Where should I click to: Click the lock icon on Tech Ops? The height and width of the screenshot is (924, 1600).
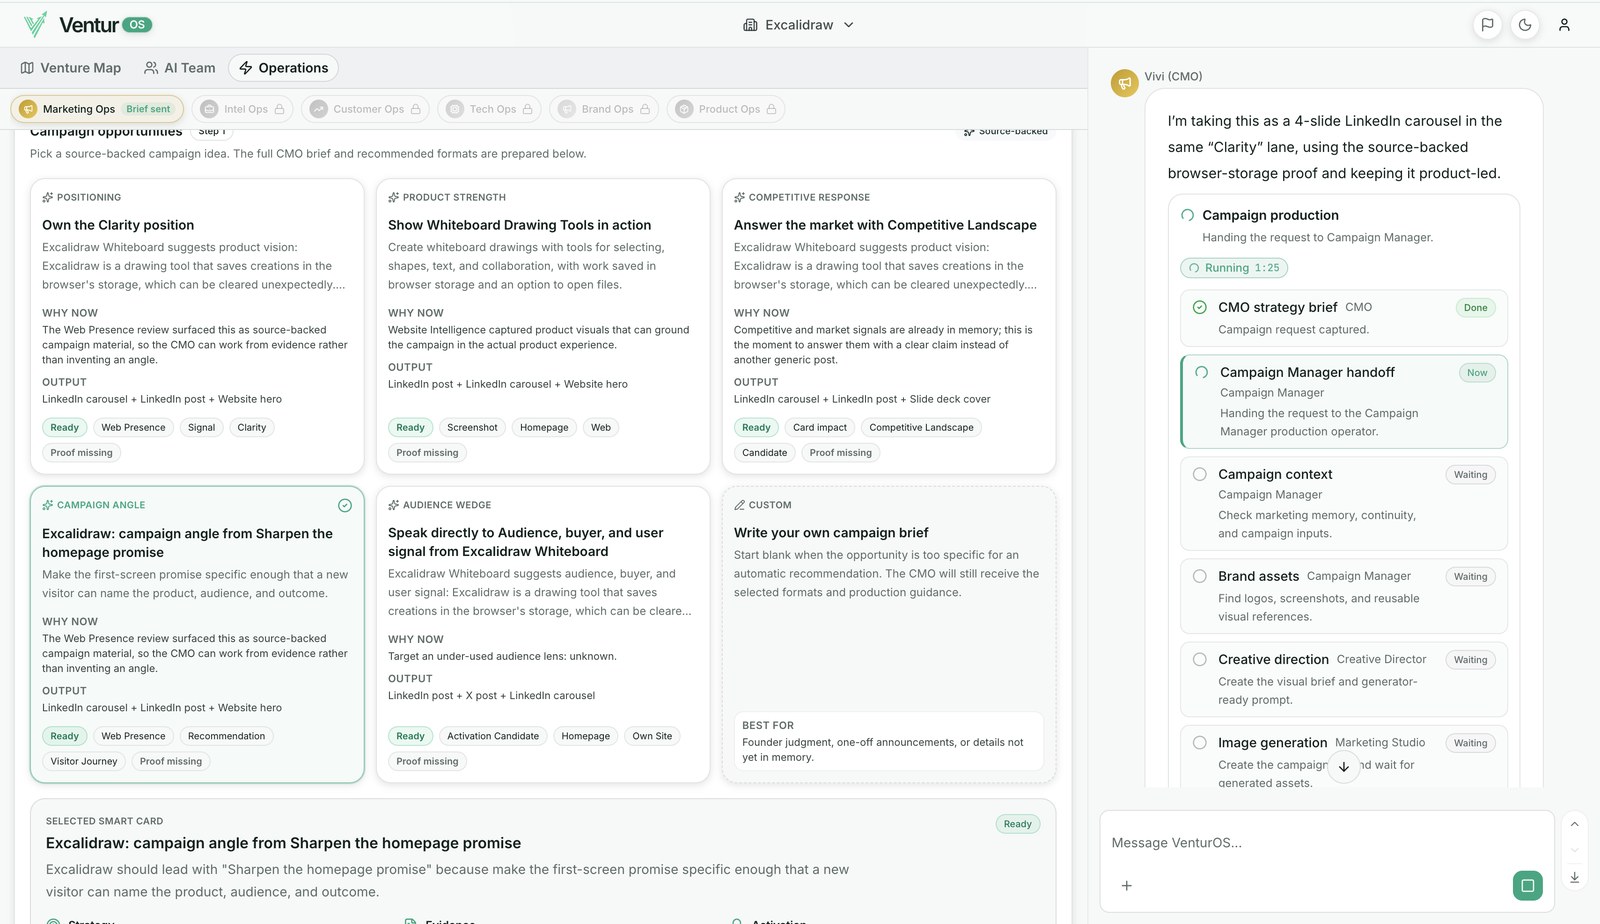coord(528,109)
